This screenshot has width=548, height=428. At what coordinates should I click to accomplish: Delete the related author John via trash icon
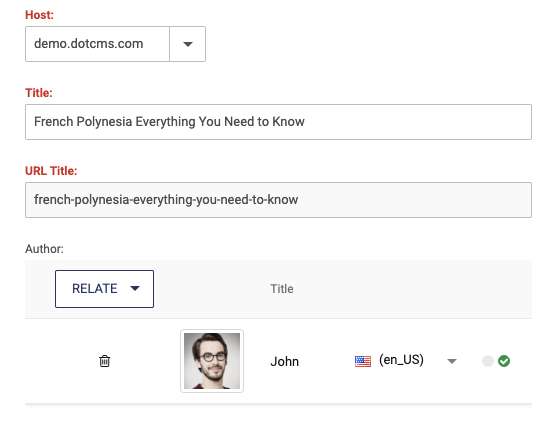pyautogui.click(x=104, y=361)
